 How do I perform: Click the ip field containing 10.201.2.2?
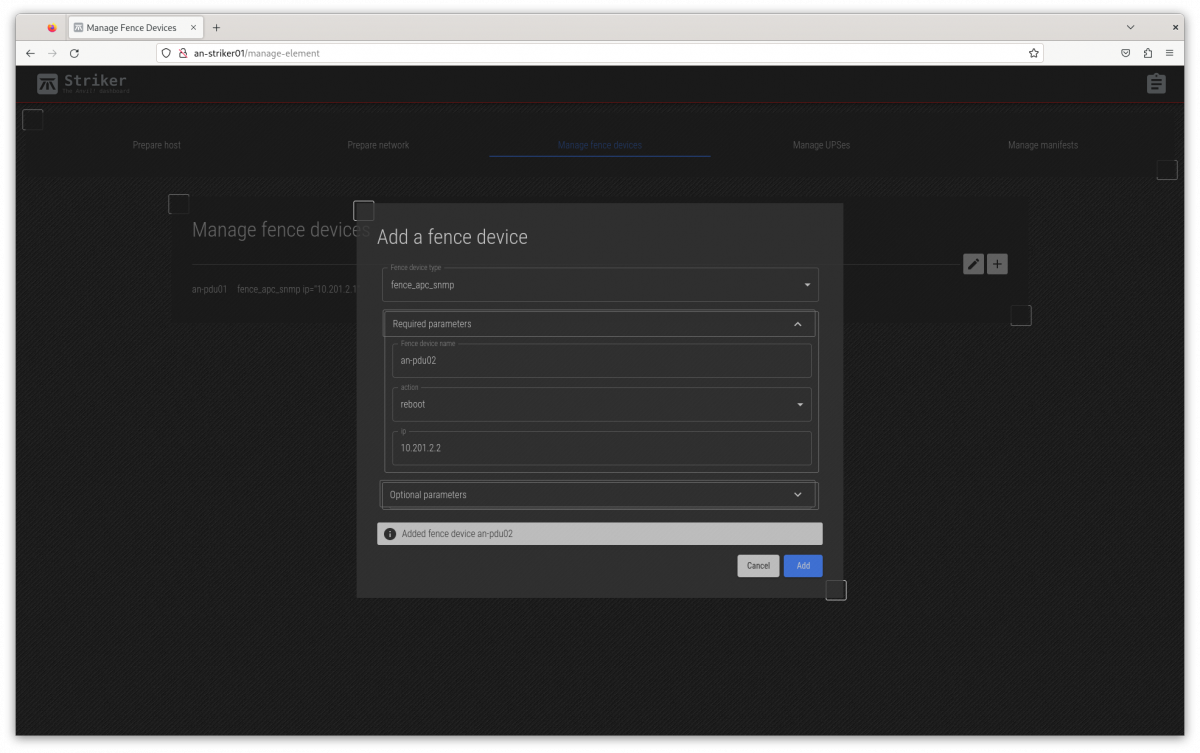pos(601,449)
